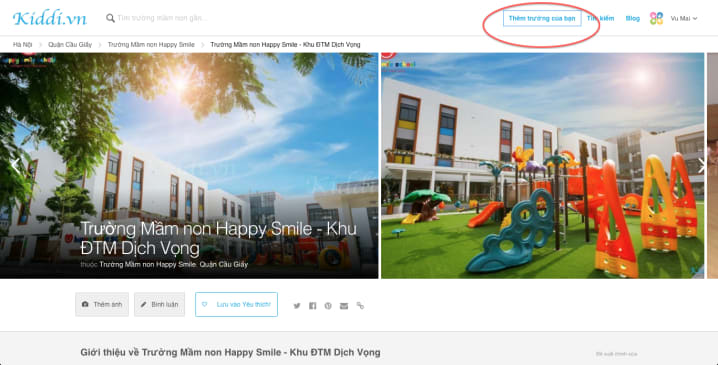Image resolution: width=718 pixels, height=365 pixels.
Task: Click the colorful user avatar icon
Action: tap(656, 18)
